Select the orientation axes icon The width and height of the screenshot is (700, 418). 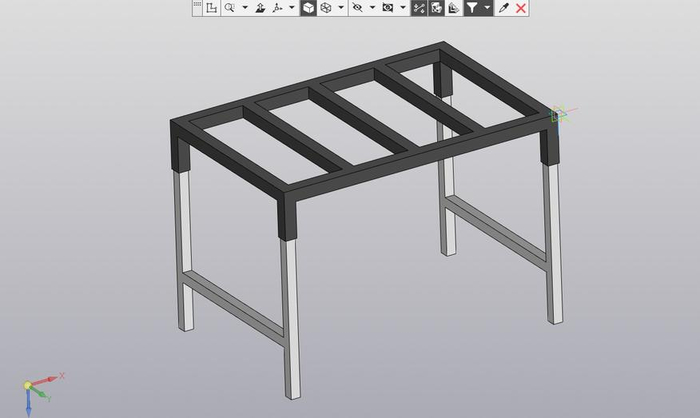278,8
